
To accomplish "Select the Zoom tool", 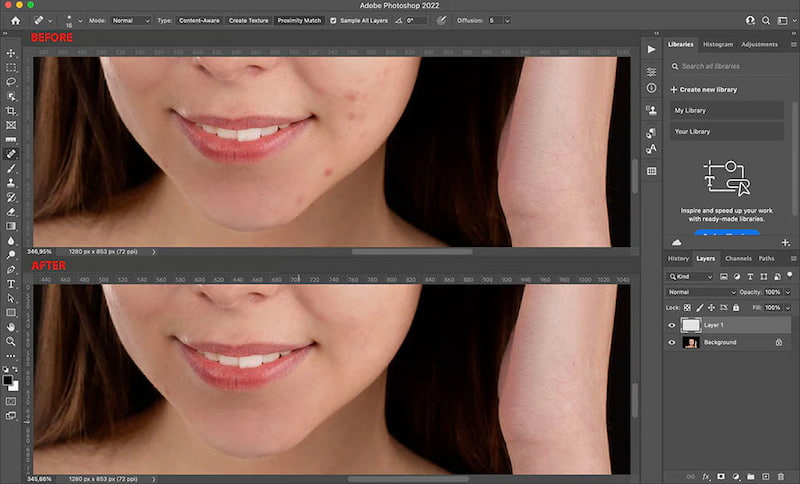I will 11,341.
